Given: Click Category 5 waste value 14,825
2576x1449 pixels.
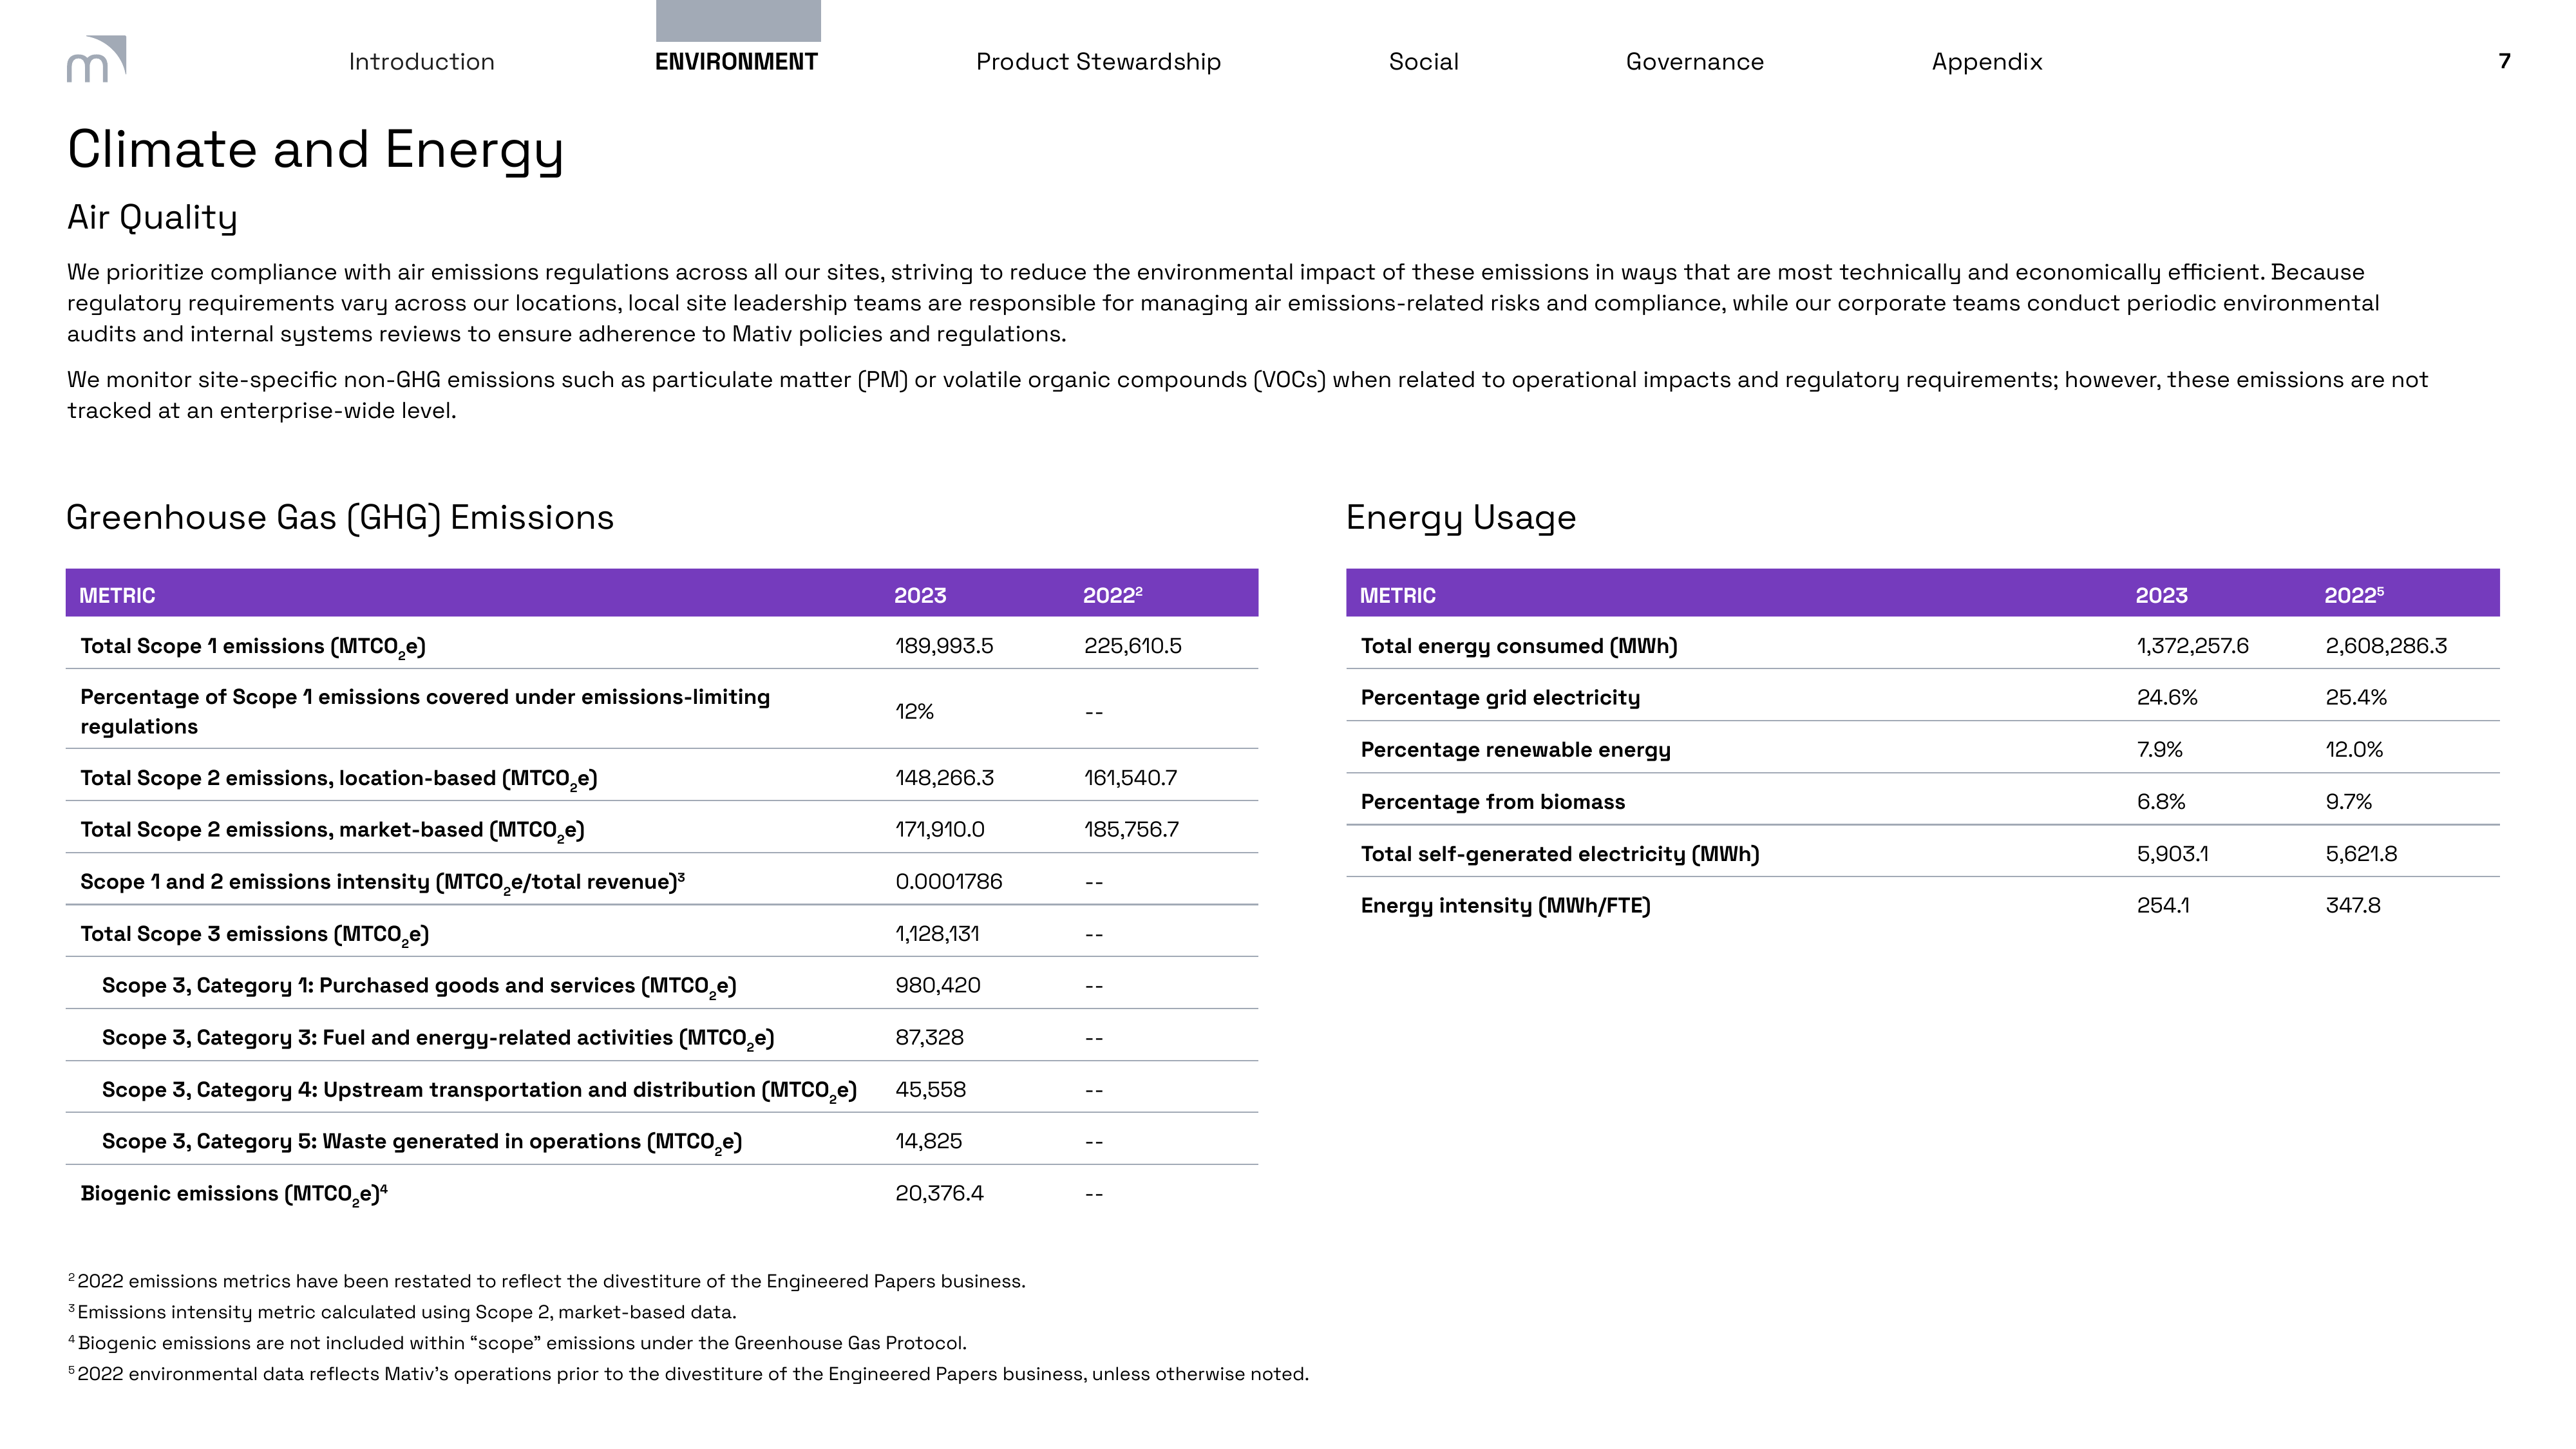Looking at the screenshot, I should (x=928, y=1141).
